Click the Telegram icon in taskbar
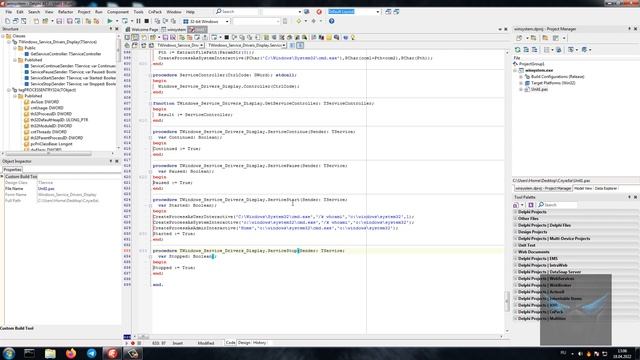Image resolution: width=640 pixels, height=360 pixels. point(91,353)
